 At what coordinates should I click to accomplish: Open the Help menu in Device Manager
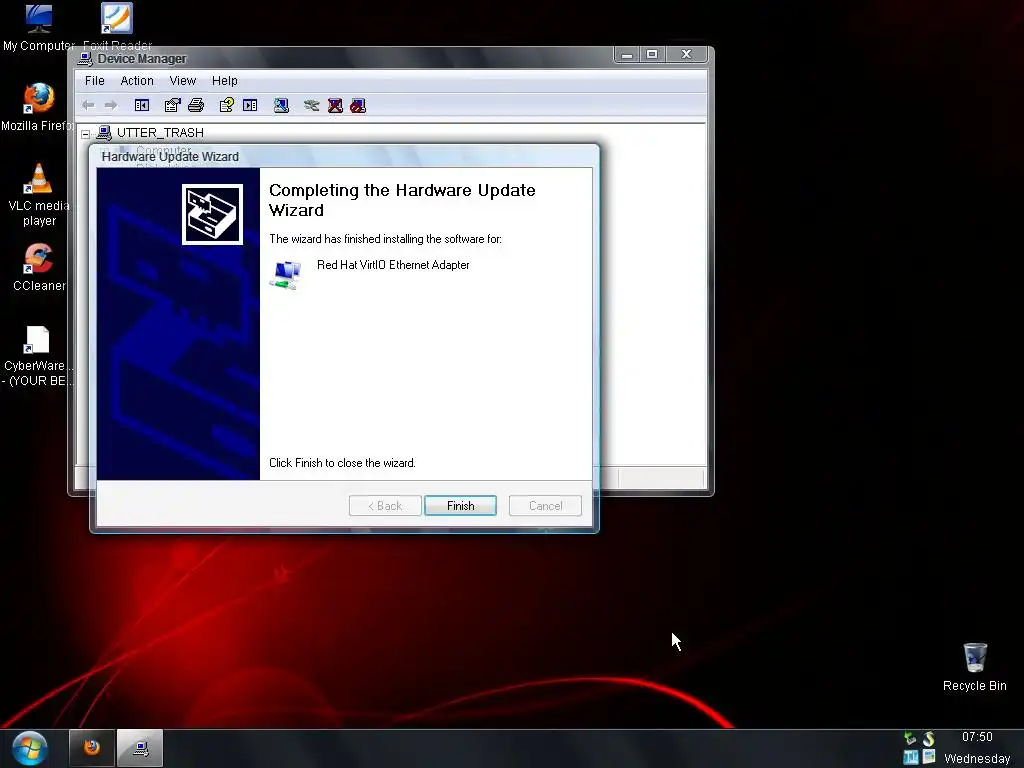(x=225, y=80)
